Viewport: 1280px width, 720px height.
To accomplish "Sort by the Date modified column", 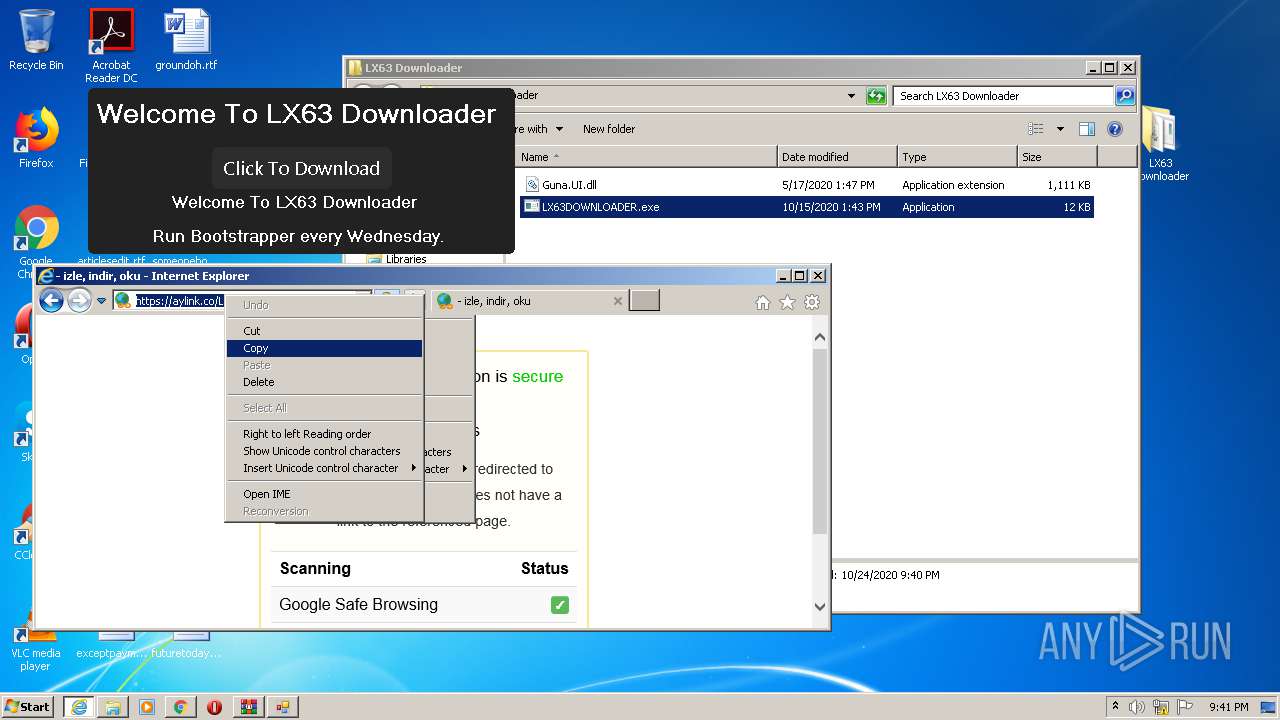I will [x=837, y=157].
